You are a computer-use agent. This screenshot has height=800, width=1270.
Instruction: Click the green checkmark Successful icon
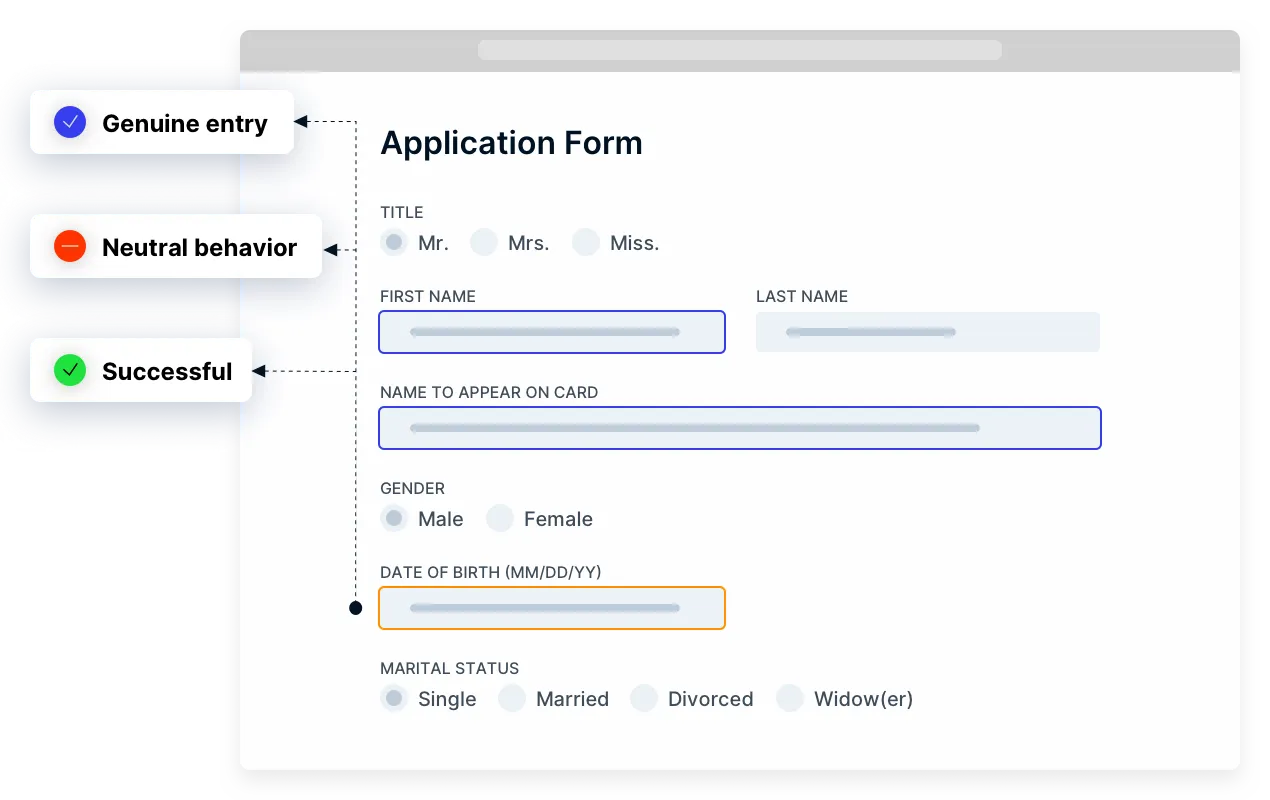(x=70, y=371)
